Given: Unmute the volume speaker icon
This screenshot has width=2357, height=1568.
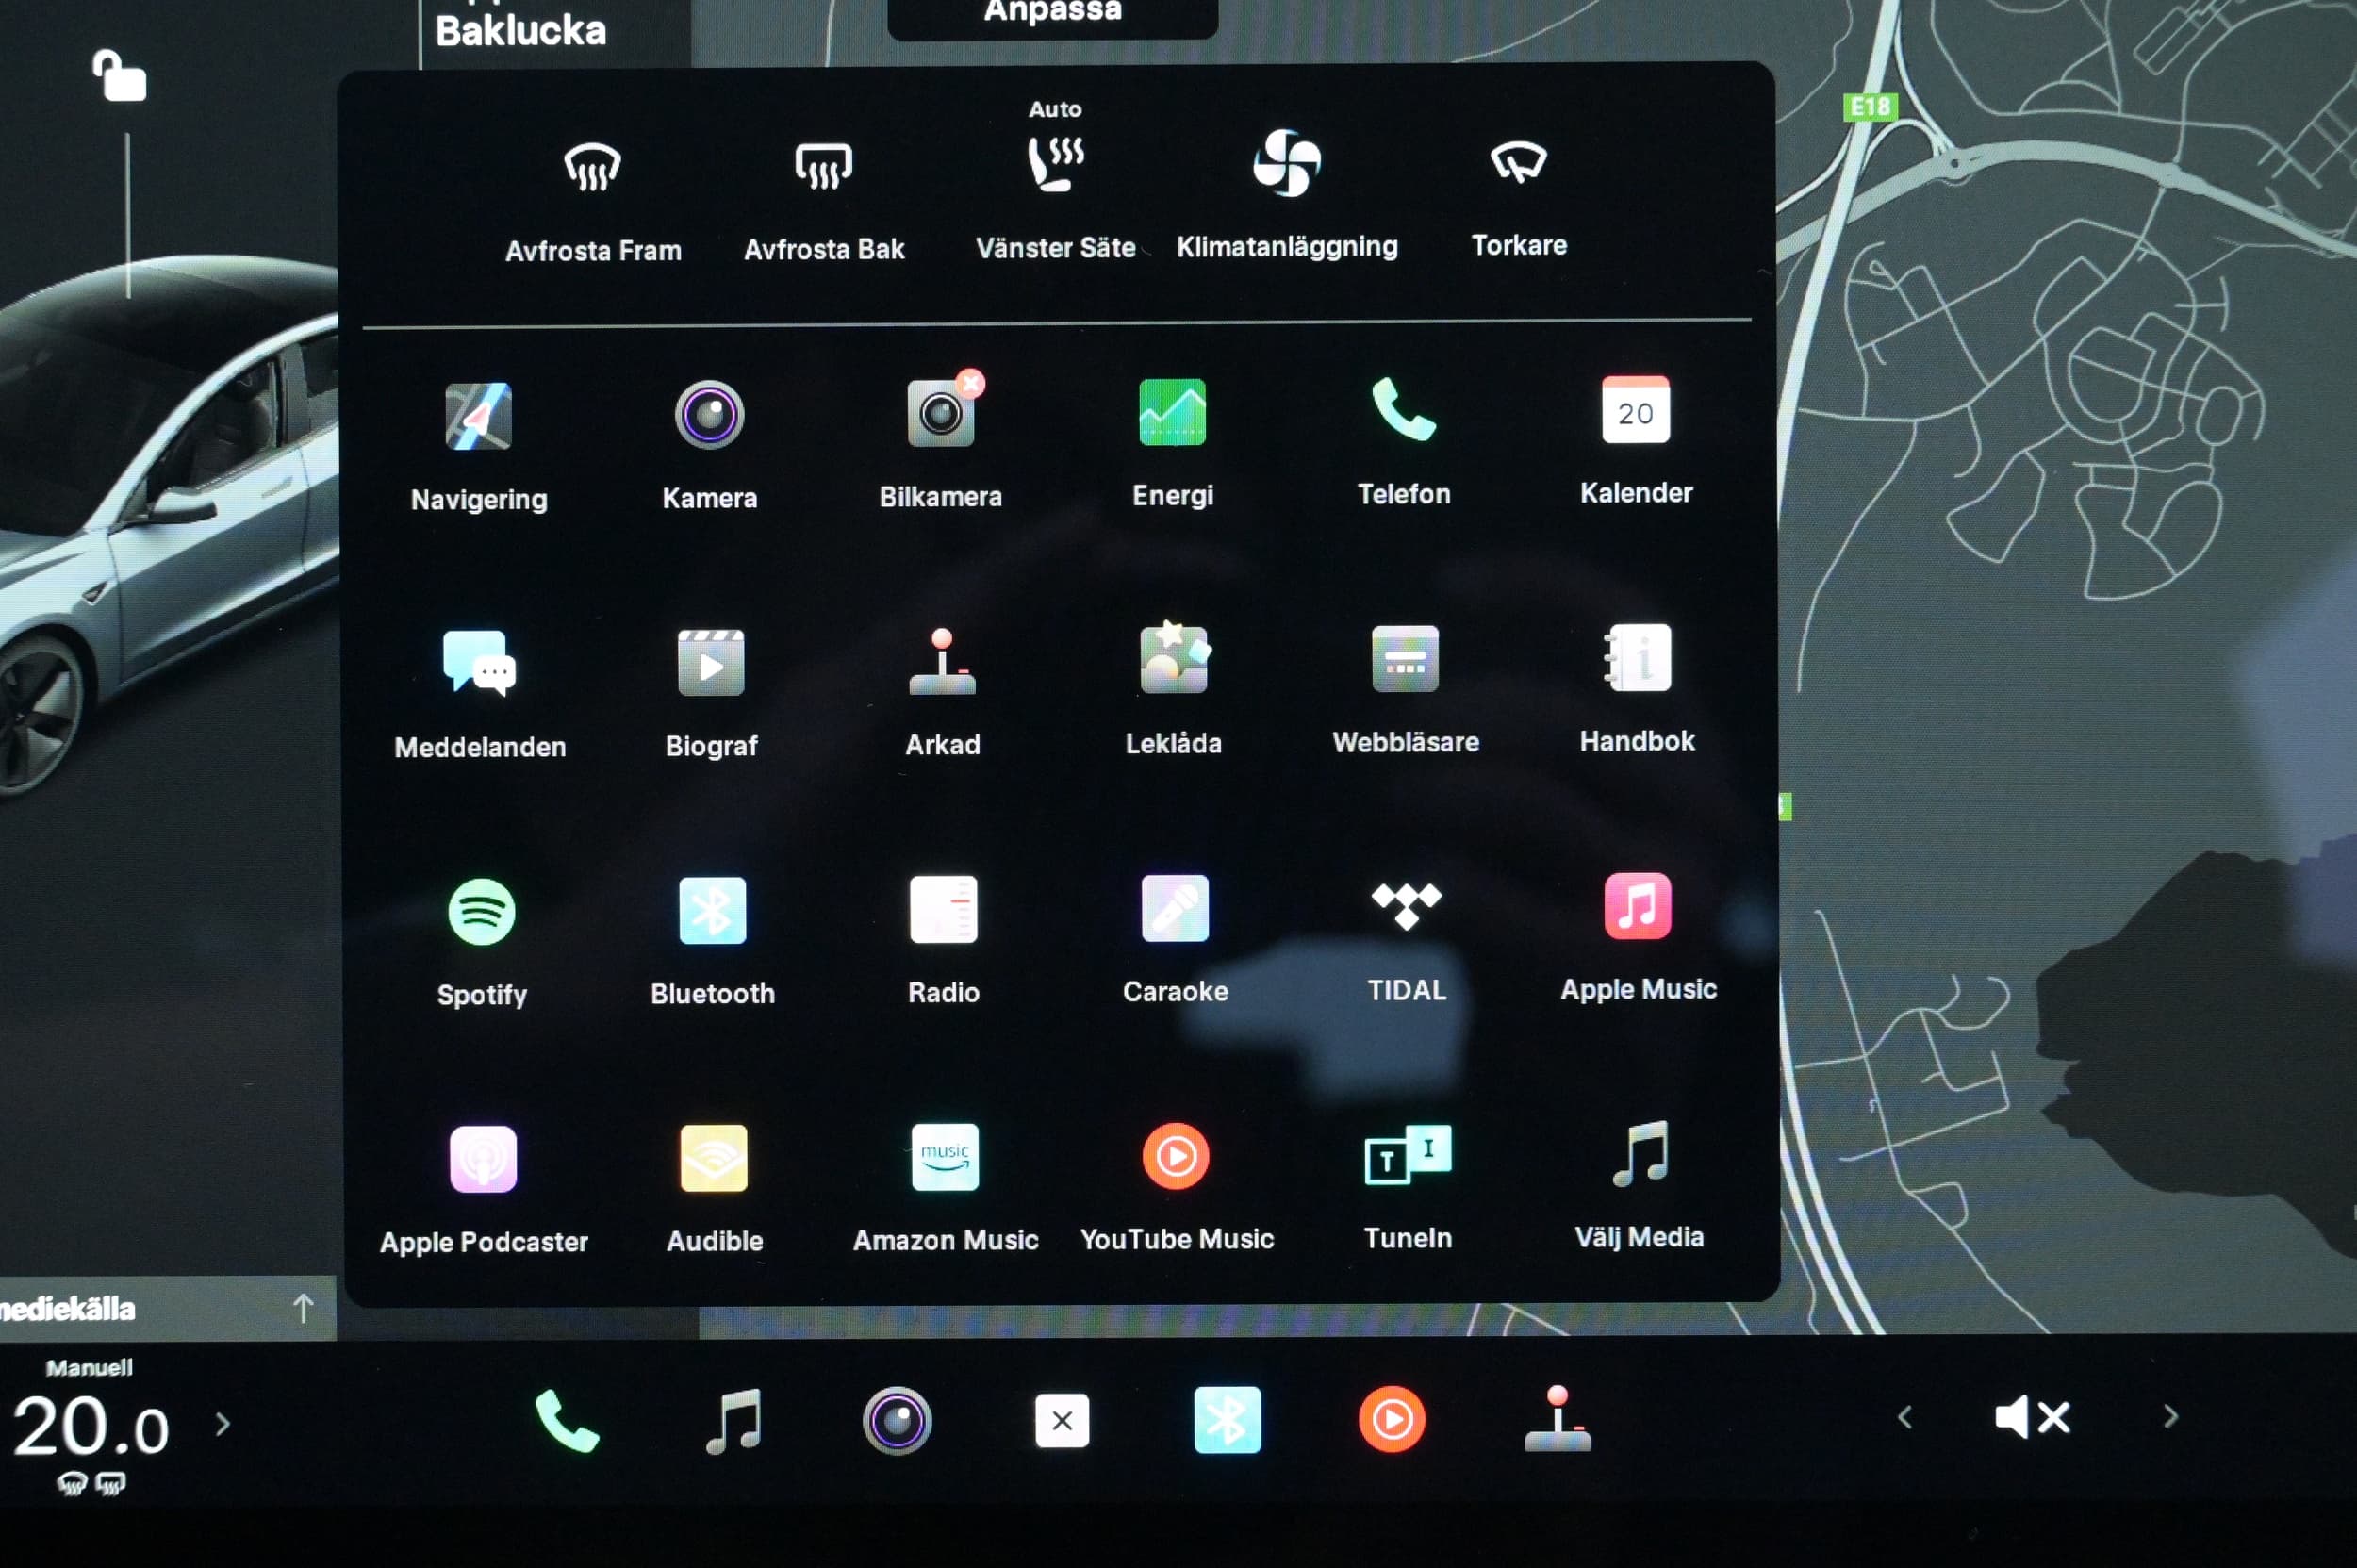Looking at the screenshot, I should [2030, 1418].
